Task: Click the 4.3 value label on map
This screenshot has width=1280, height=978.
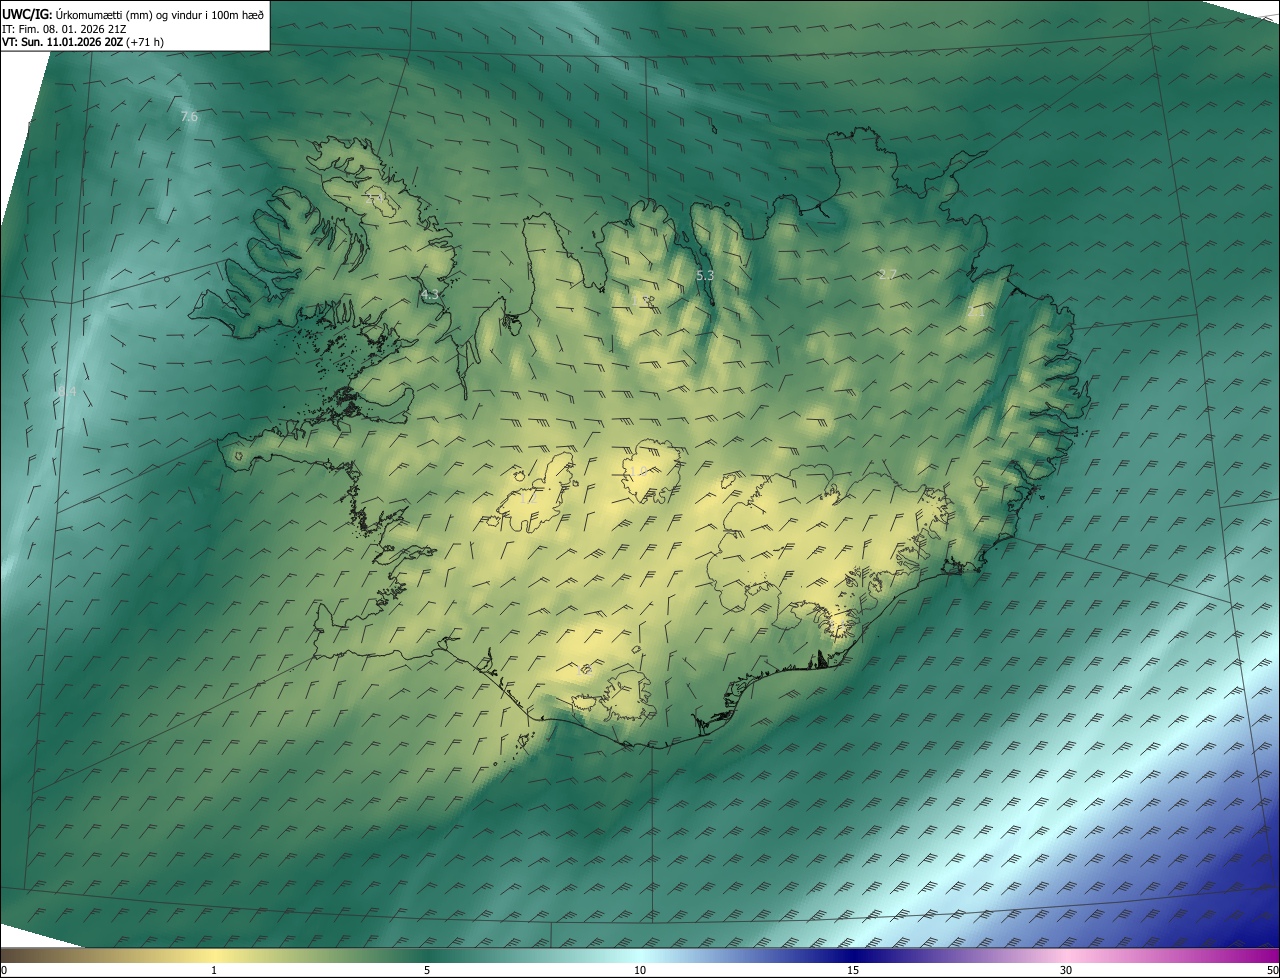Action: [x=430, y=295]
